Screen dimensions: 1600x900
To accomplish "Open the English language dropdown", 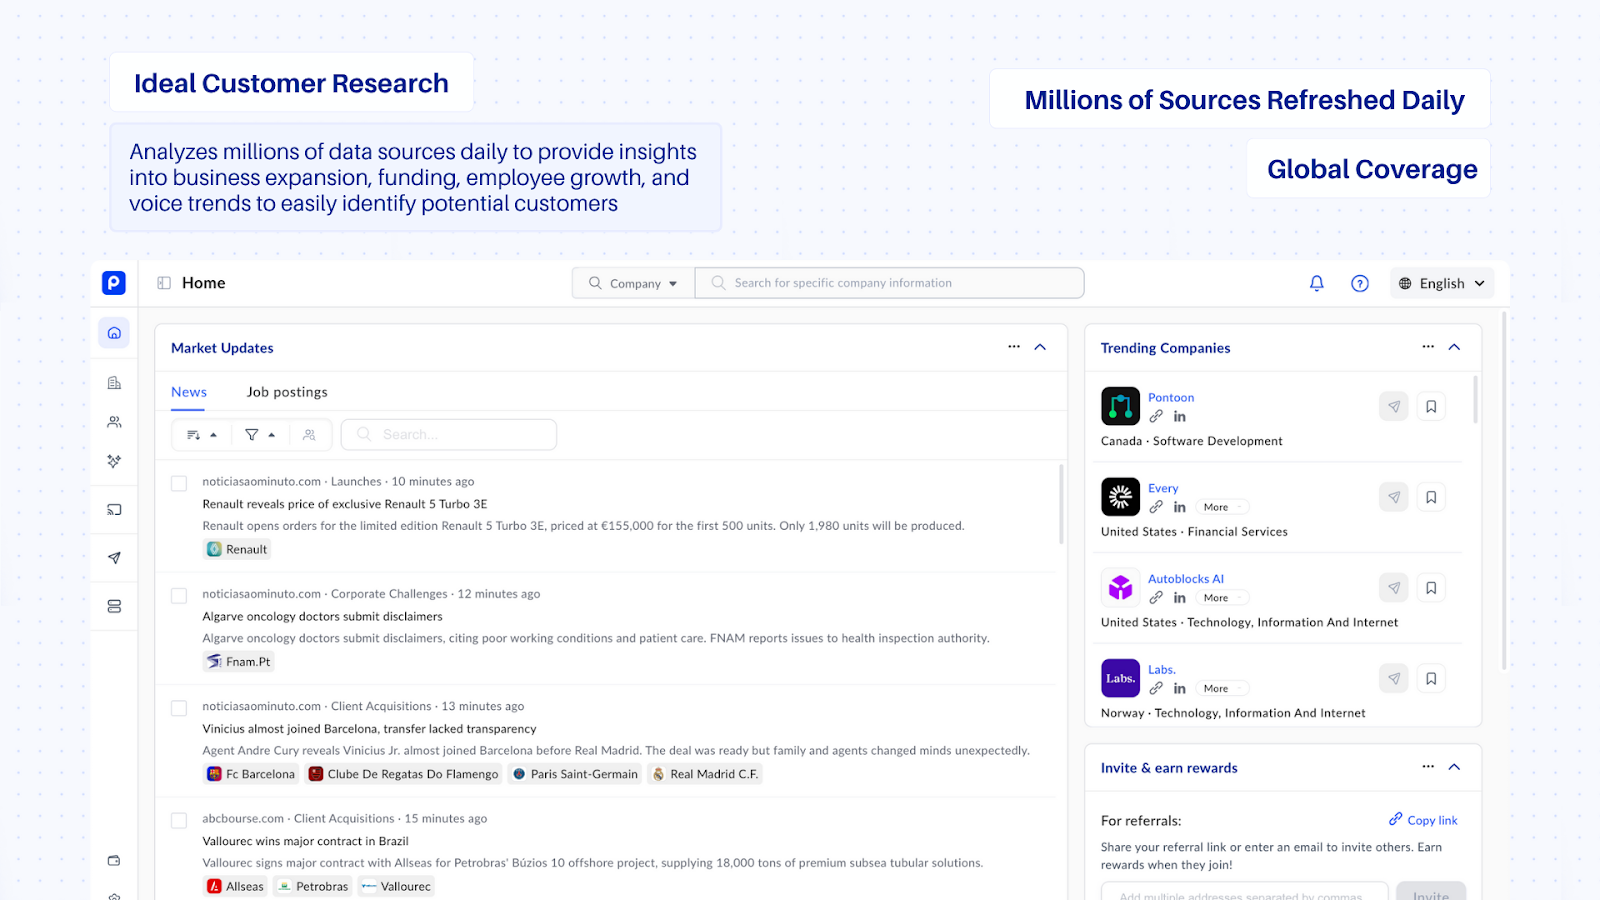I will click(1441, 282).
